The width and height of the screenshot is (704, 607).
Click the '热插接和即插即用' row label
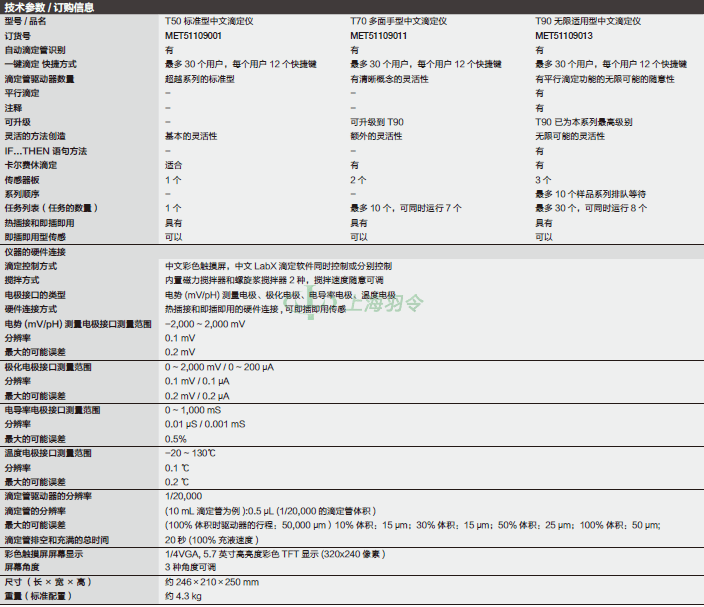pos(39,223)
